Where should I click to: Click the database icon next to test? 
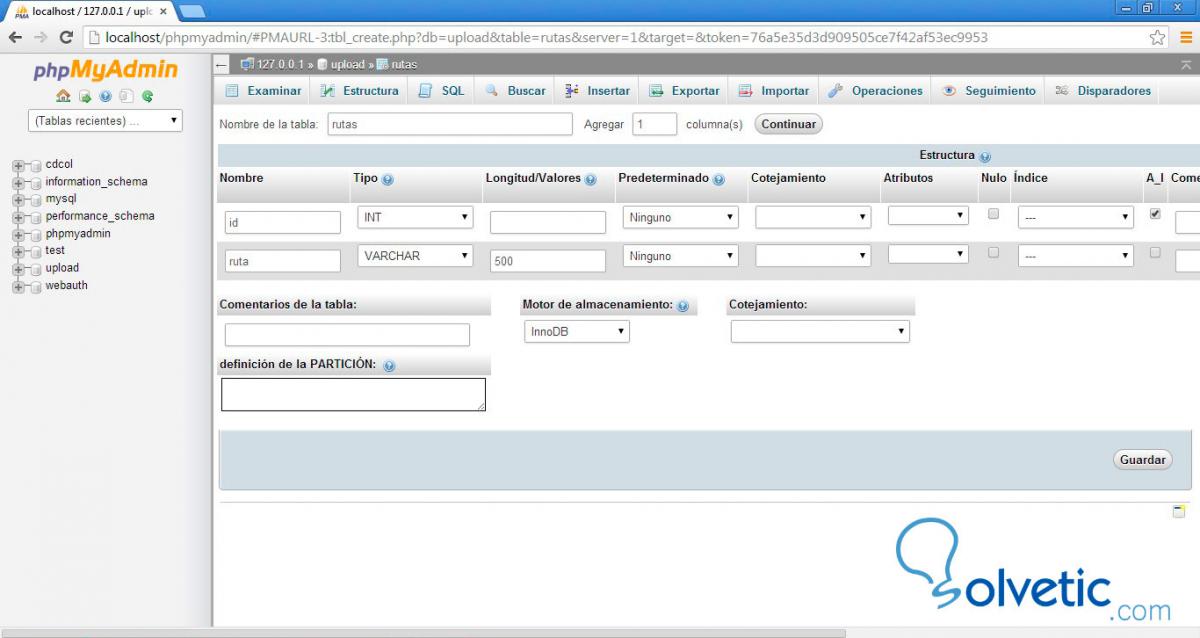[x=36, y=252]
